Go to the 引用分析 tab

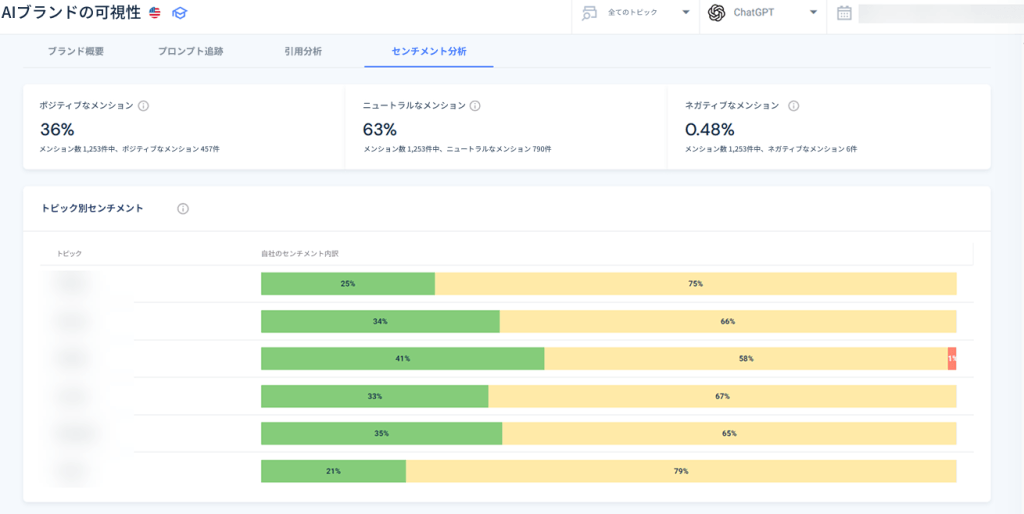[x=303, y=52]
